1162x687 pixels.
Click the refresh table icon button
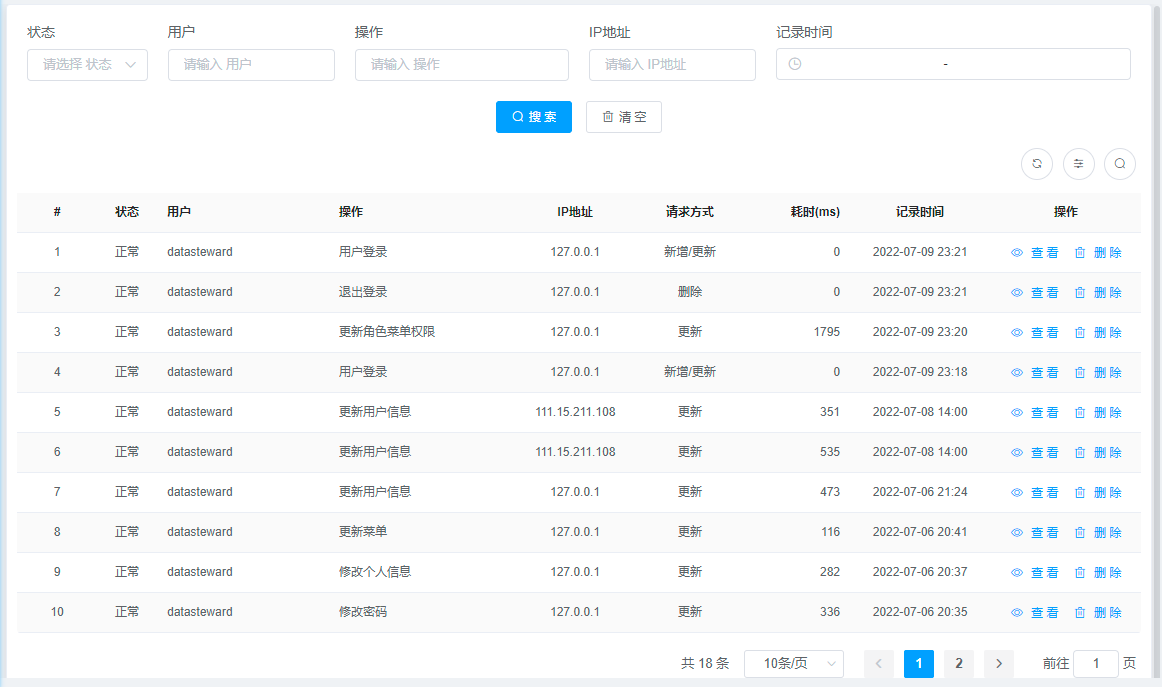tap(1037, 164)
